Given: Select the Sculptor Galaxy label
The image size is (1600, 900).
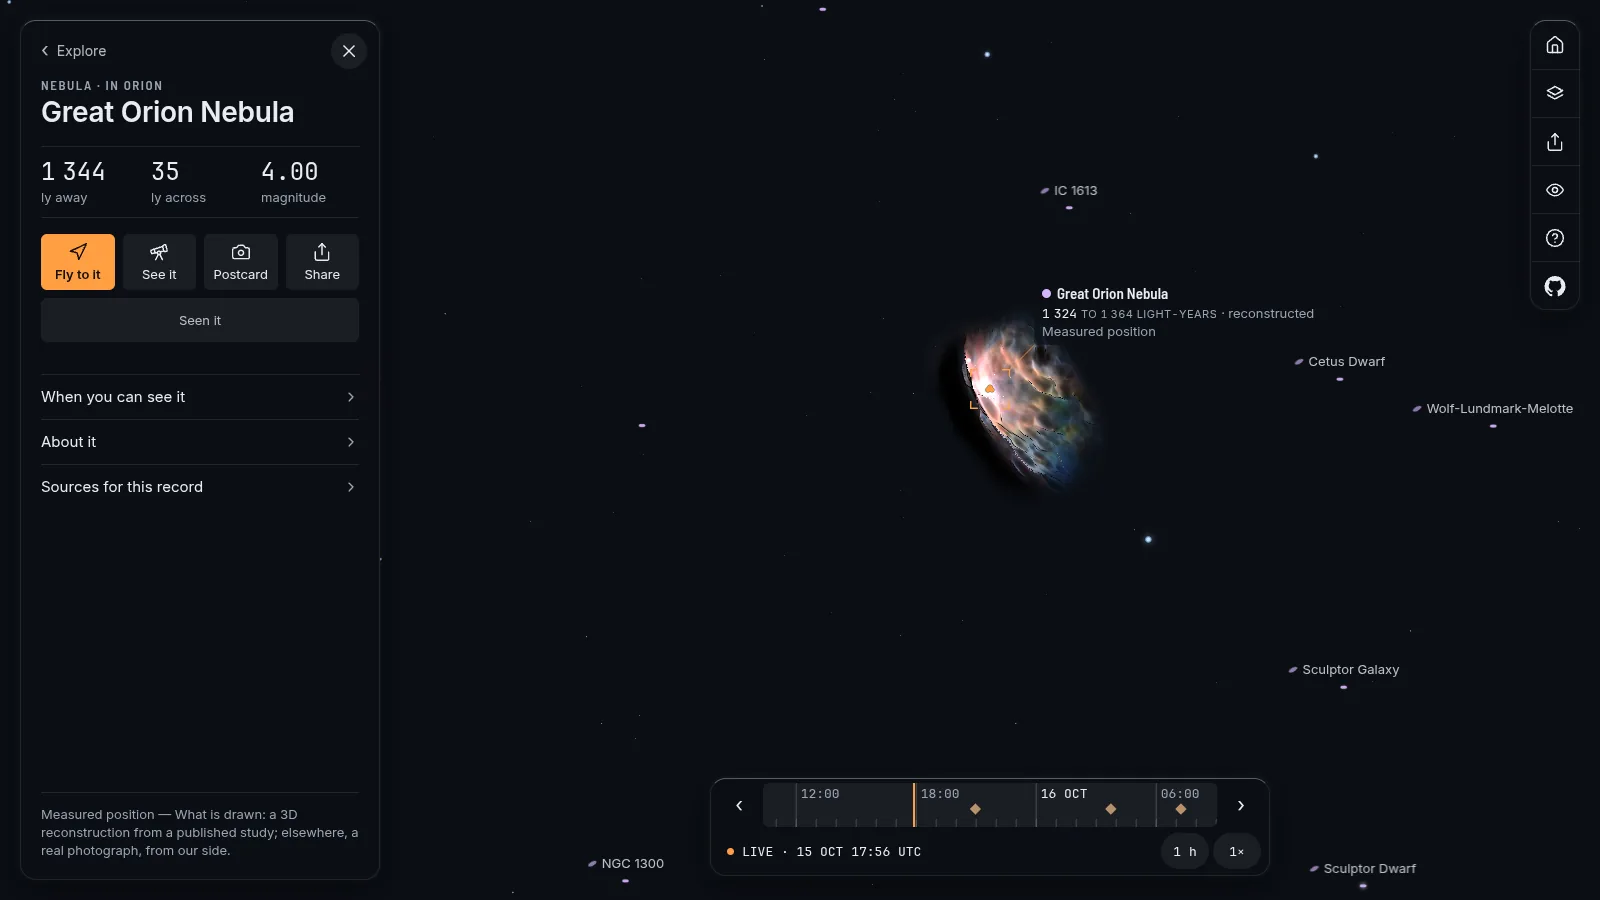Looking at the screenshot, I should 1344,670.
